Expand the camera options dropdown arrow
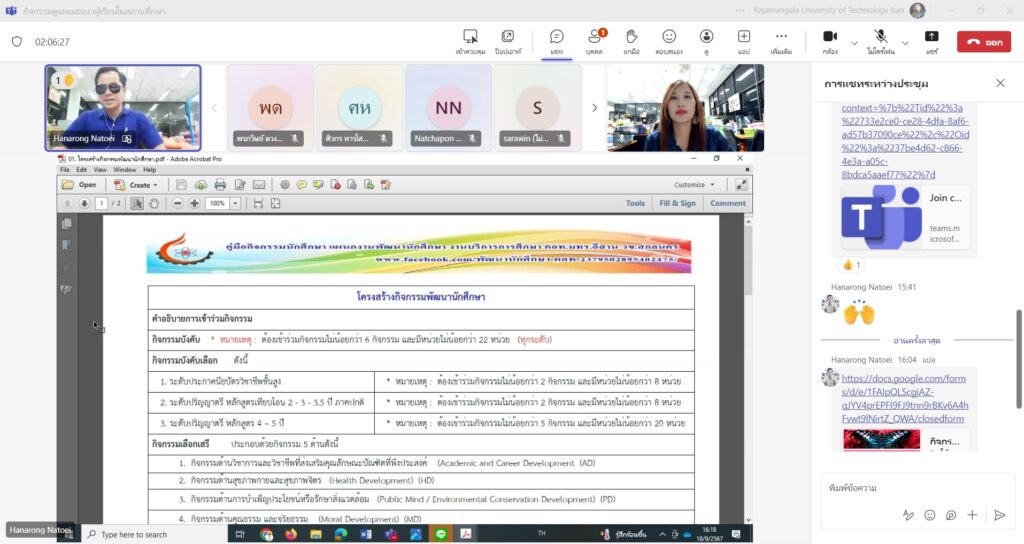 (x=854, y=42)
